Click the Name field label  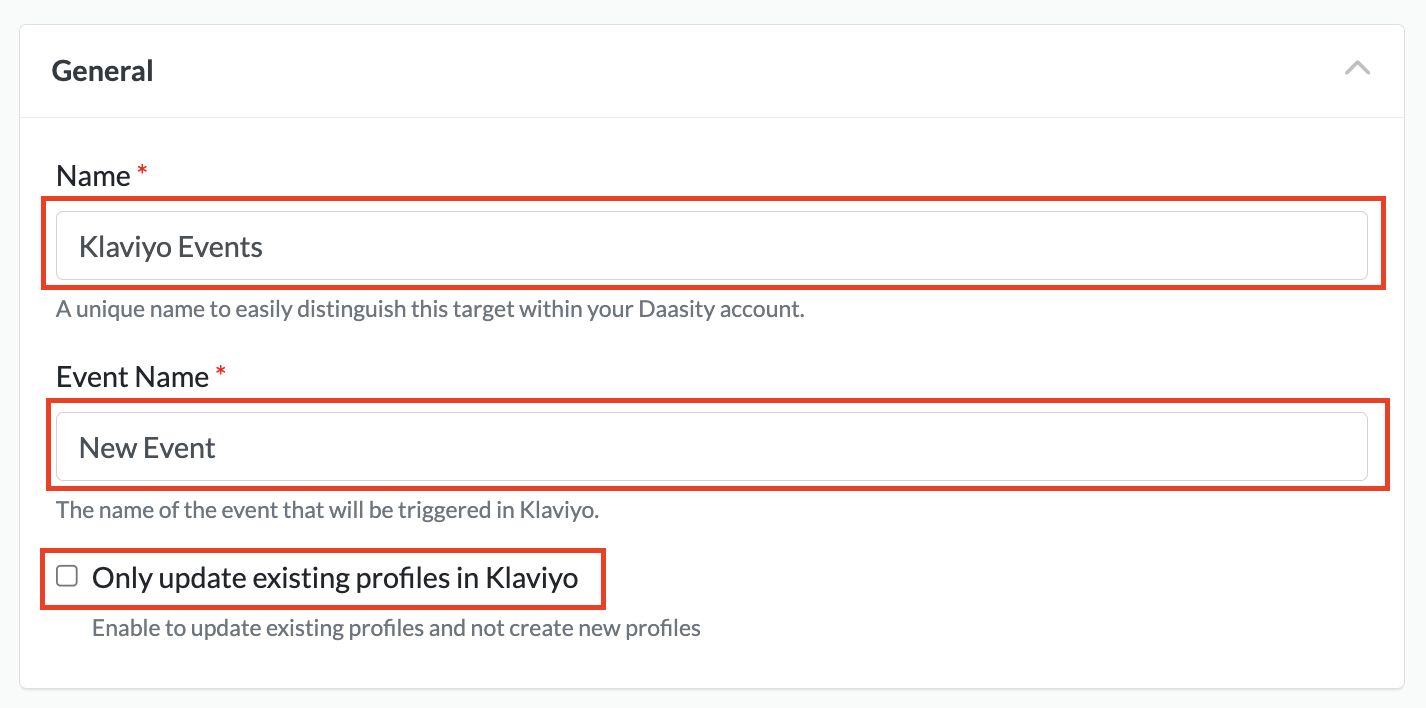click(93, 176)
